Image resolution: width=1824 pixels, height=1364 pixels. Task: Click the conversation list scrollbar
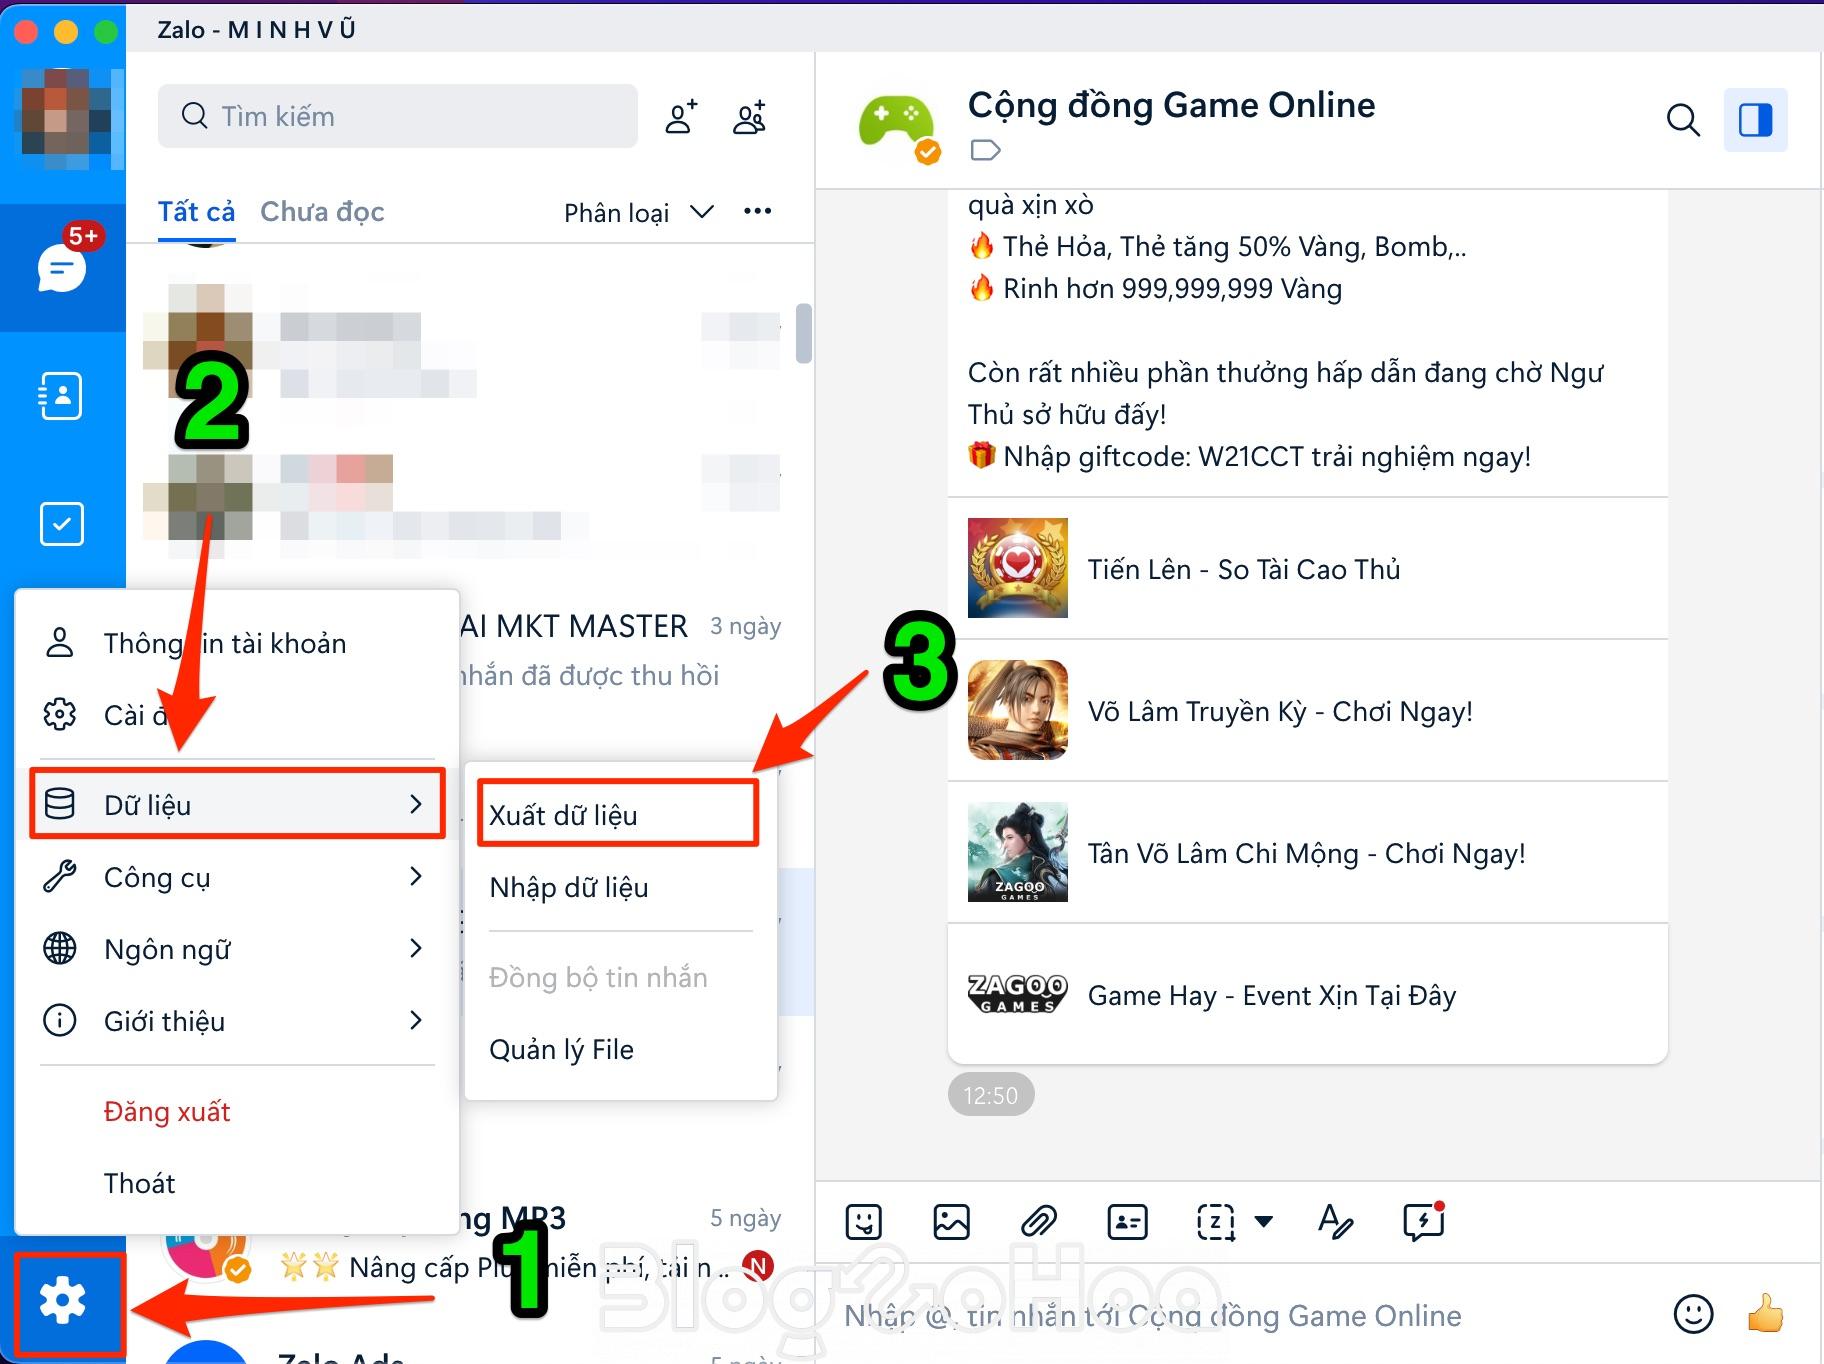coord(803,333)
